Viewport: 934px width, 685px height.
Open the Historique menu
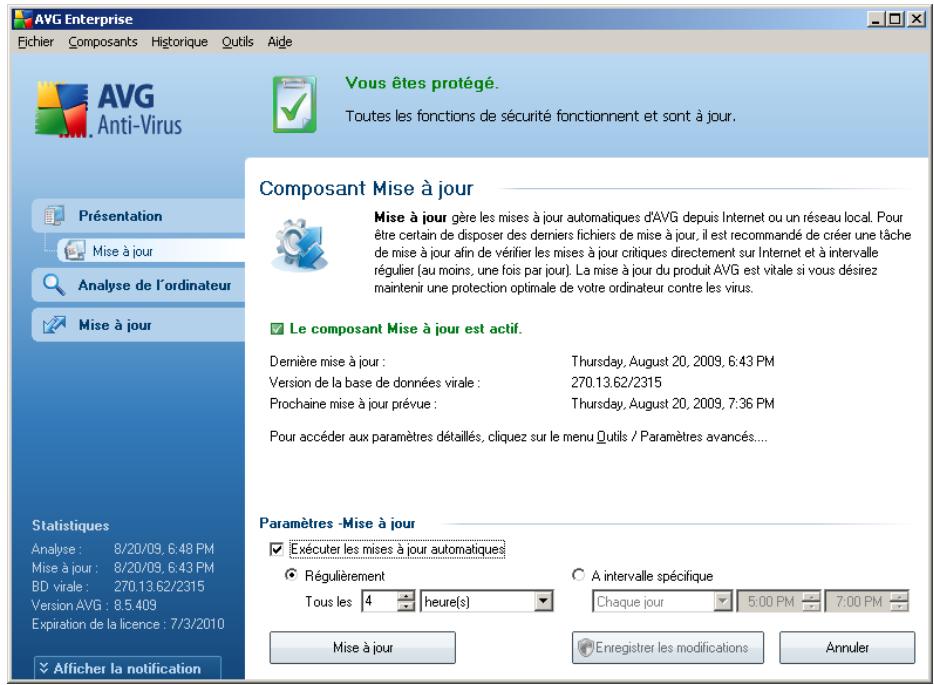pos(179,42)
